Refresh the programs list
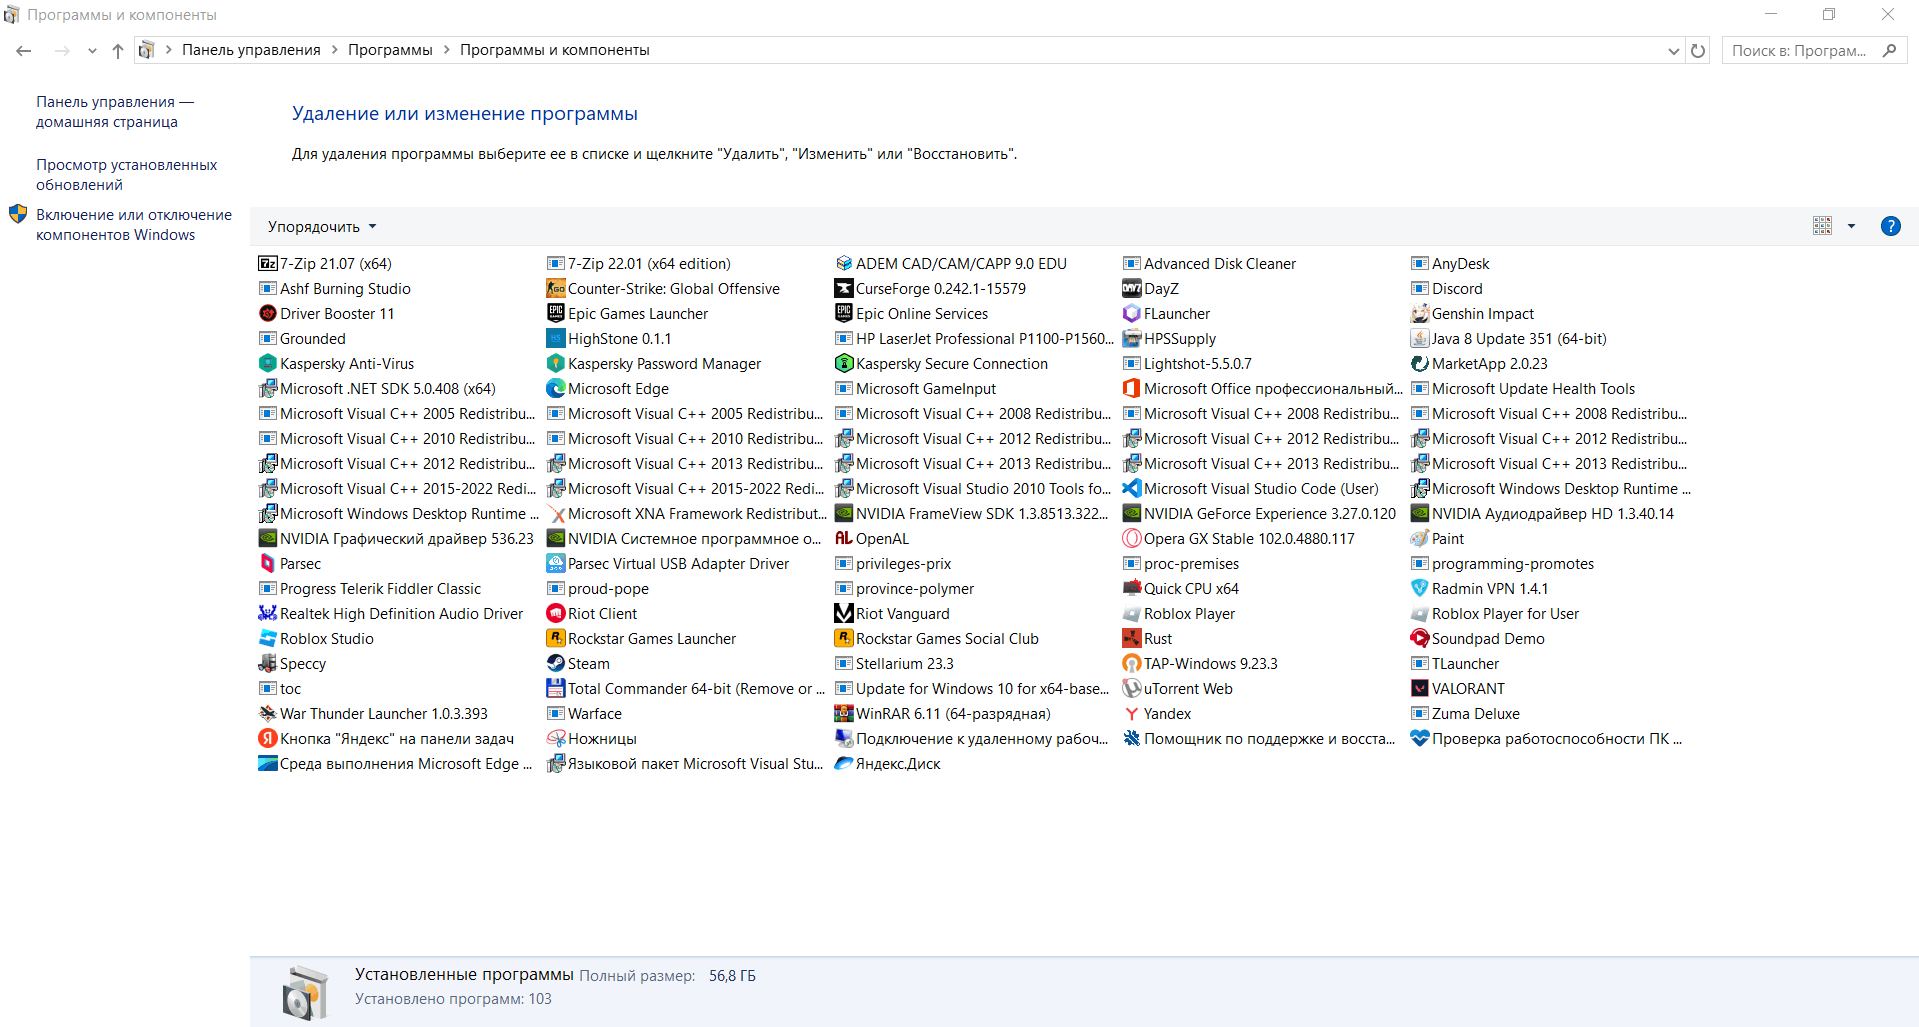1919x1027 pixels. (1698, 51)
